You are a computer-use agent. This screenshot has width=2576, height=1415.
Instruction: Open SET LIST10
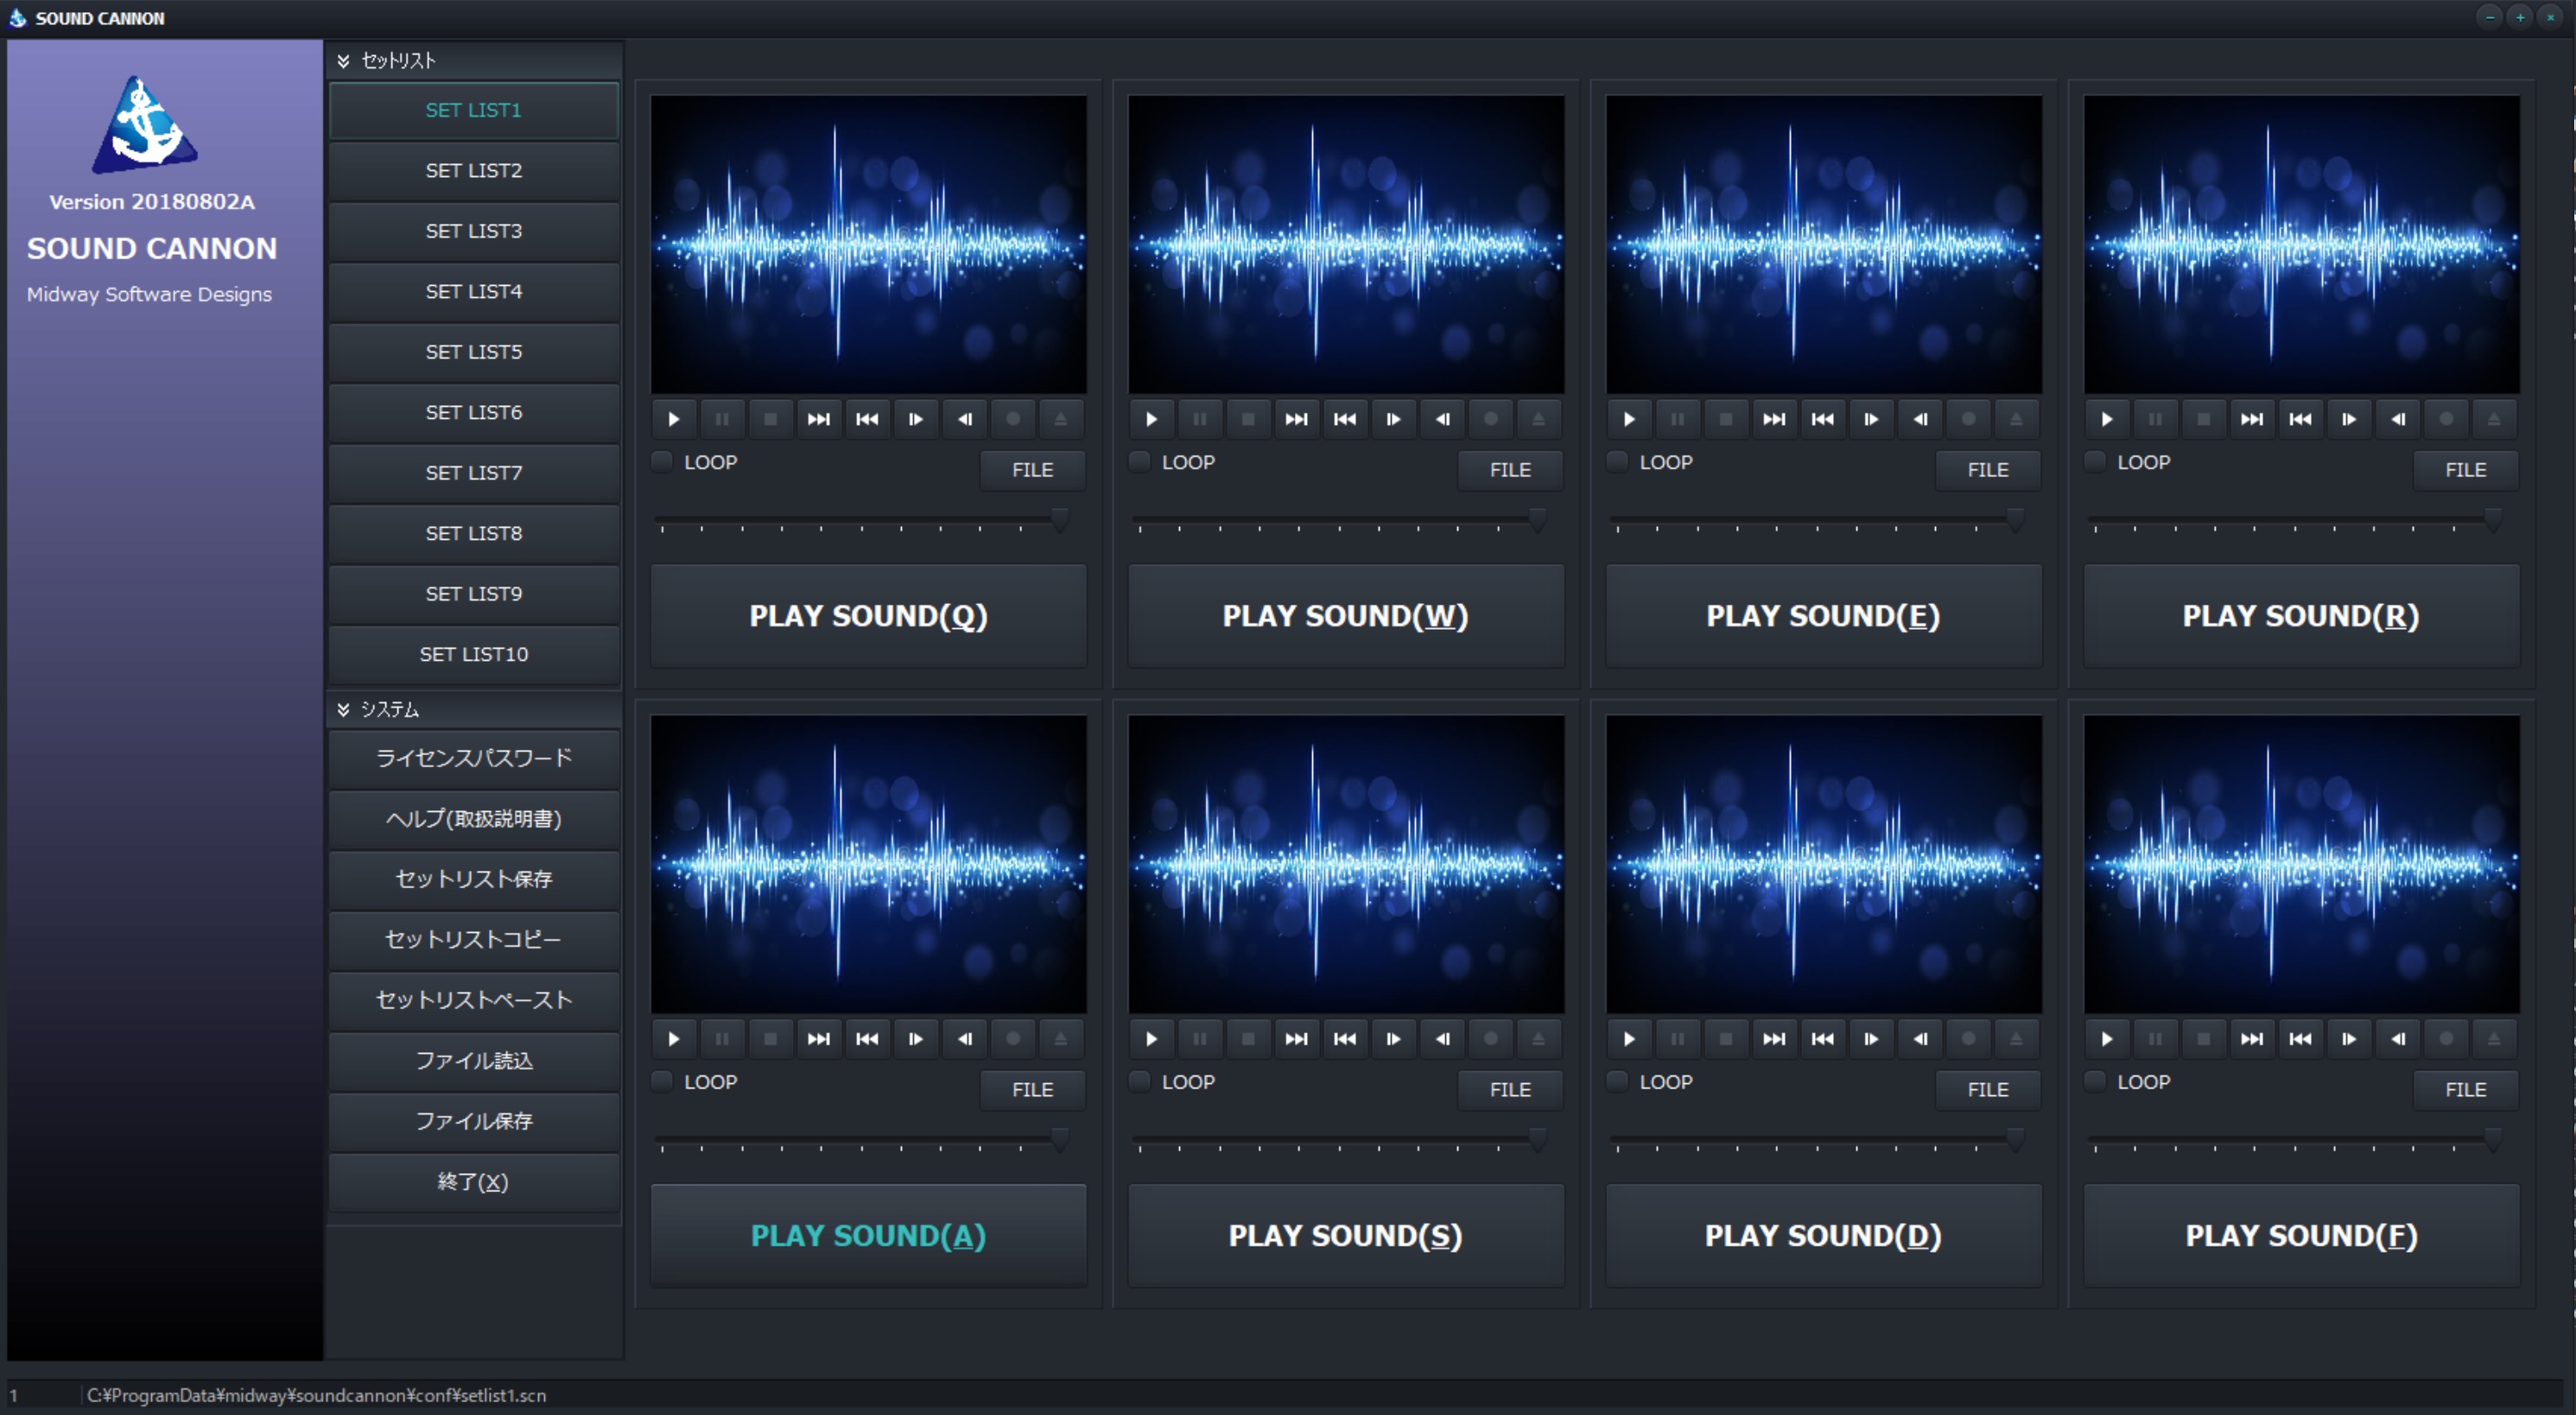tap(474, 654)
